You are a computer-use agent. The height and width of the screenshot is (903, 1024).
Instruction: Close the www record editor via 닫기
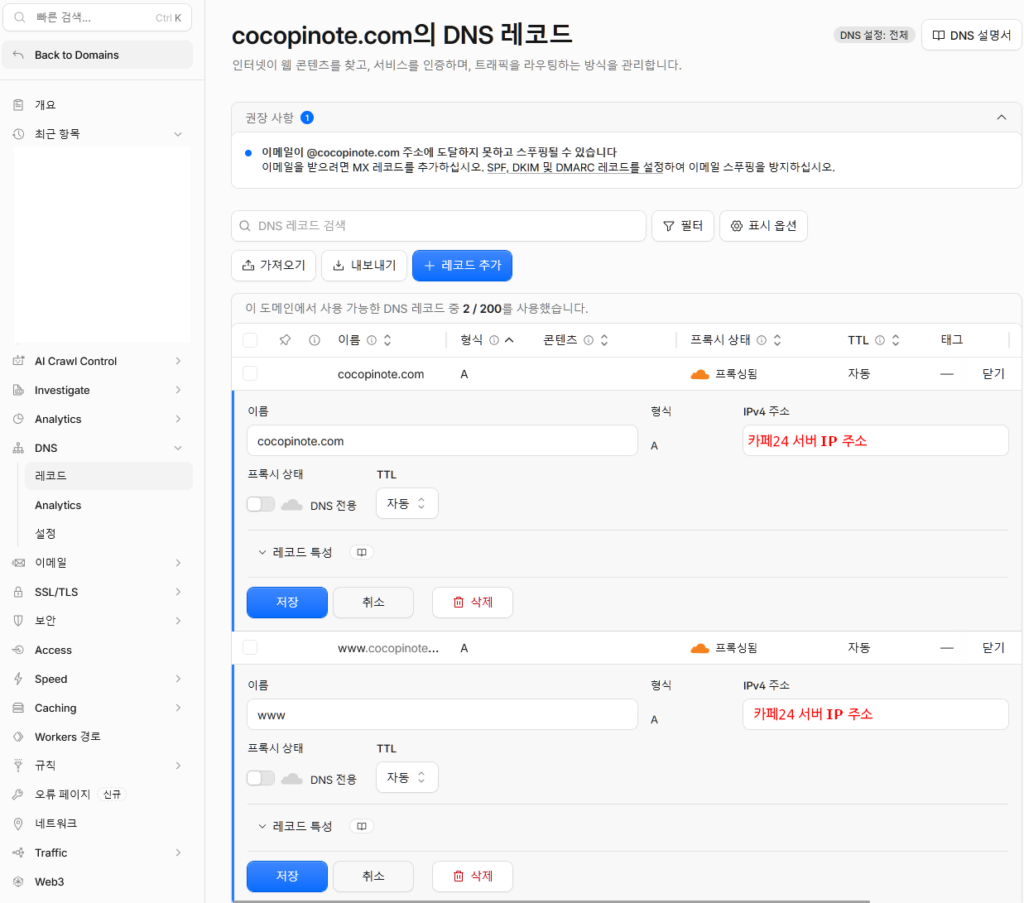[993, 648]
